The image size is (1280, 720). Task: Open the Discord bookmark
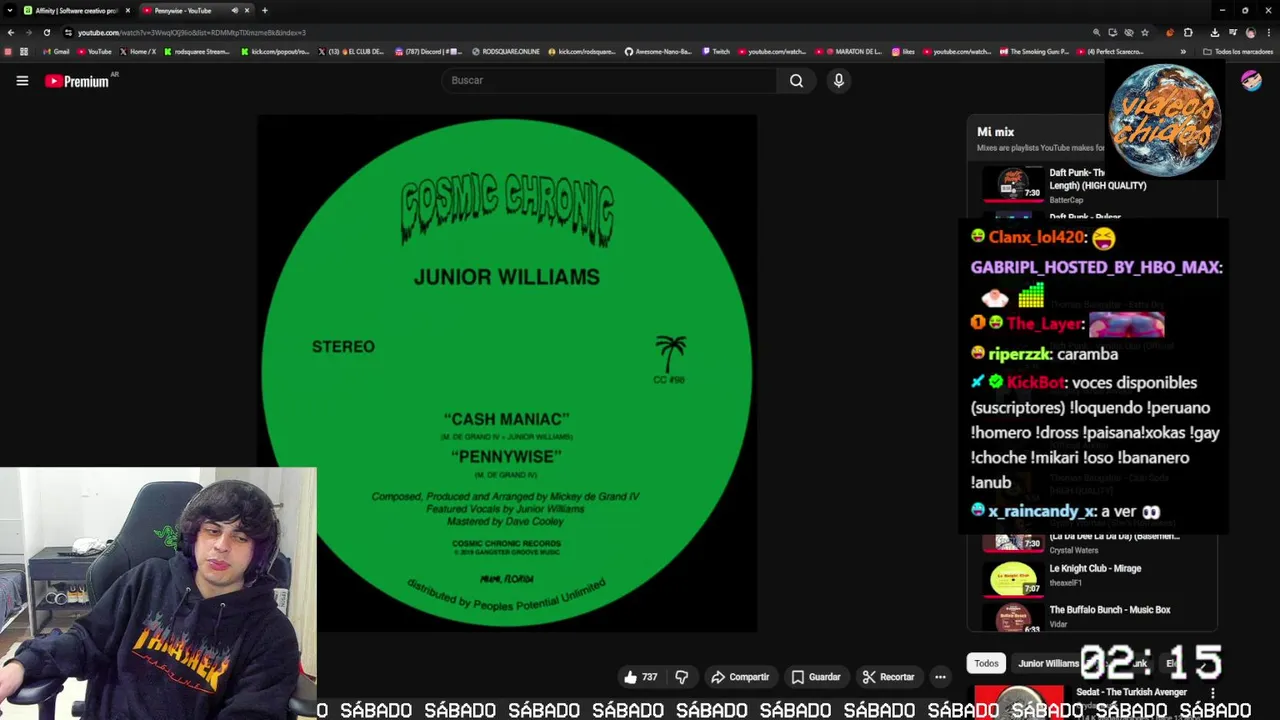(428, 51)
